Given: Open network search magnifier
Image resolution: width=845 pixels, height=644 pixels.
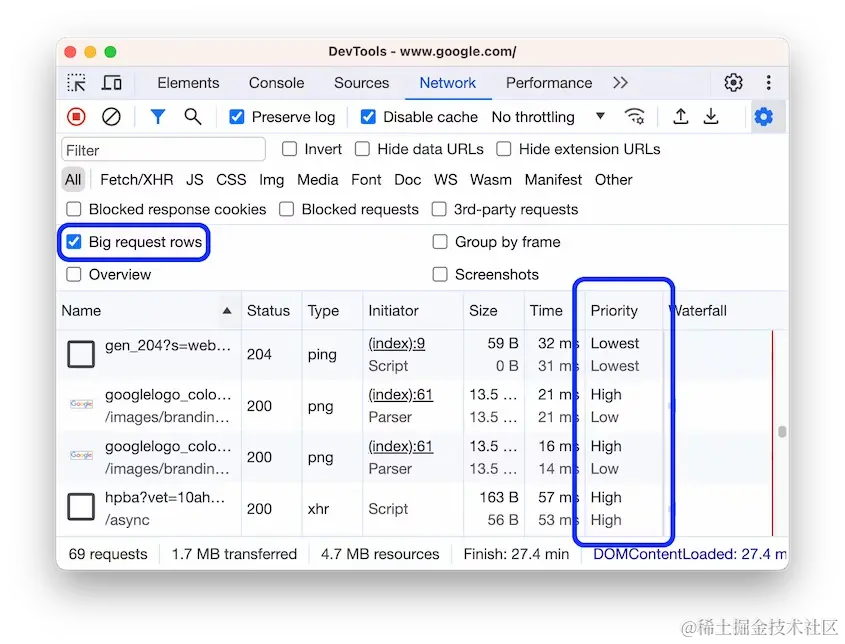Looking at the screenshot, I should coord(192,116).
